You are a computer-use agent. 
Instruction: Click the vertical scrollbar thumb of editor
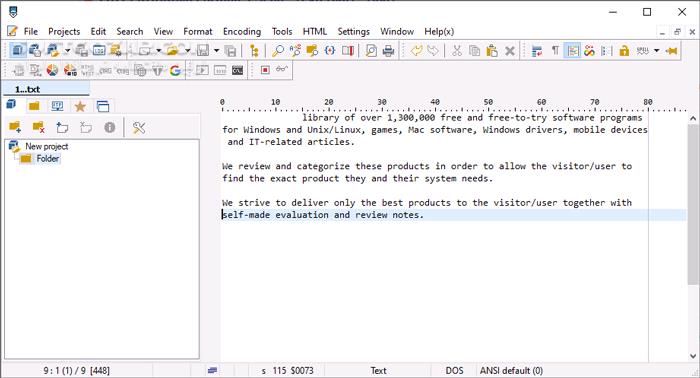click(x=693, y=204)
